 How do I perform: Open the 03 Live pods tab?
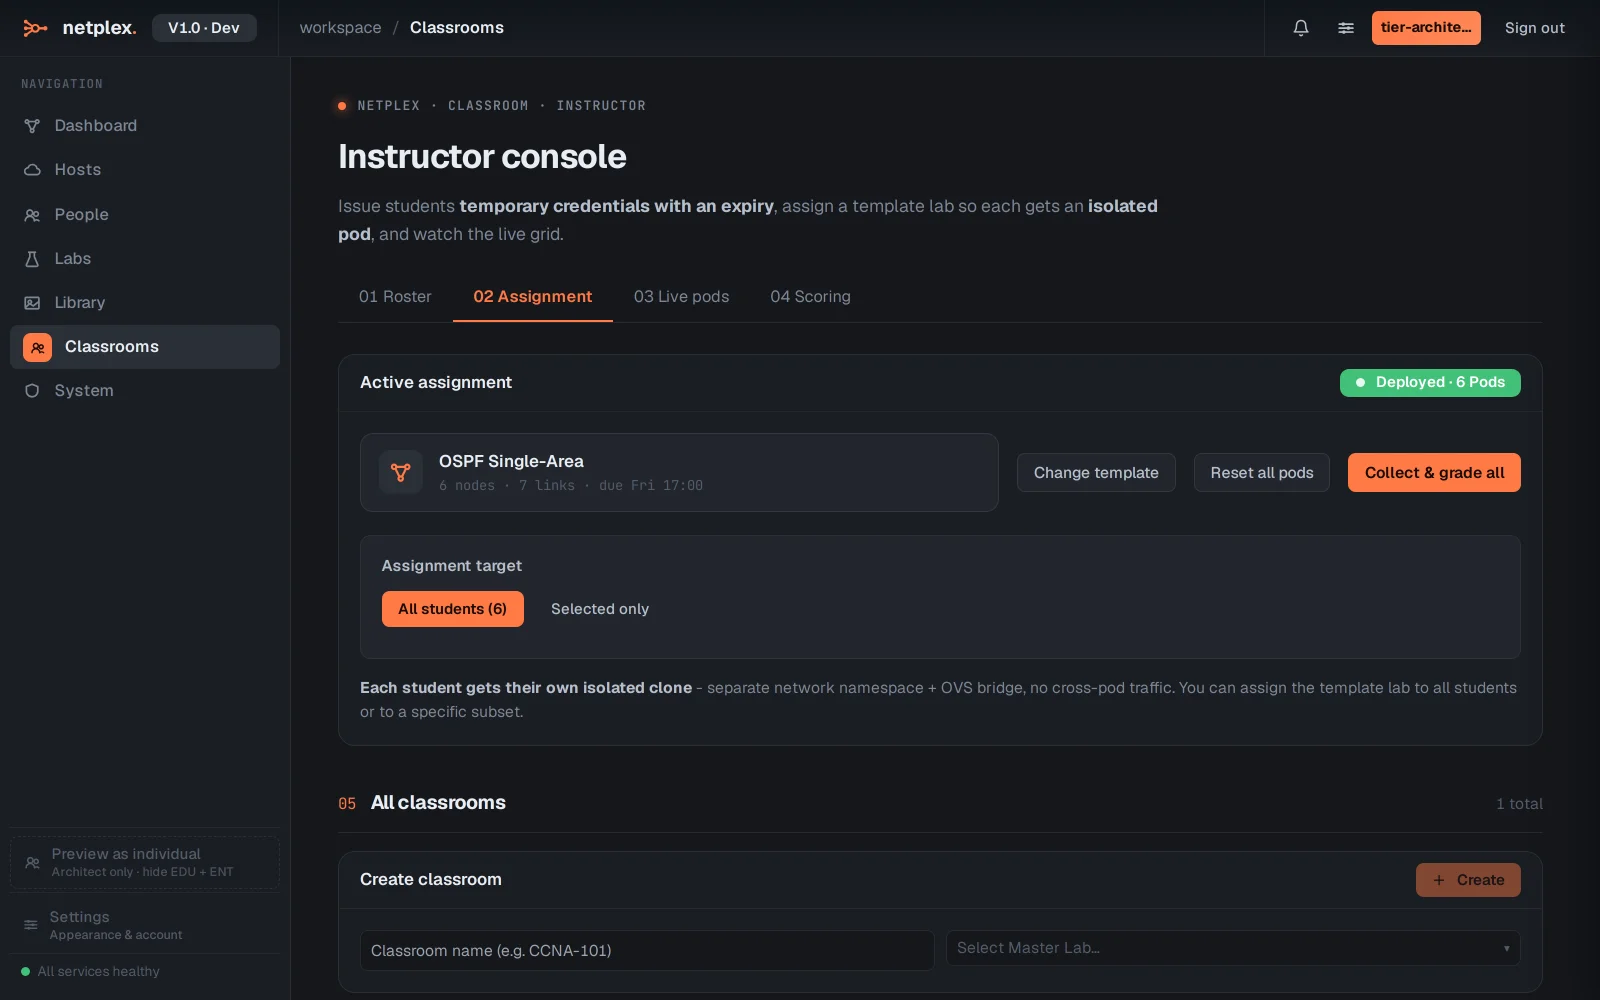point(681,297)
